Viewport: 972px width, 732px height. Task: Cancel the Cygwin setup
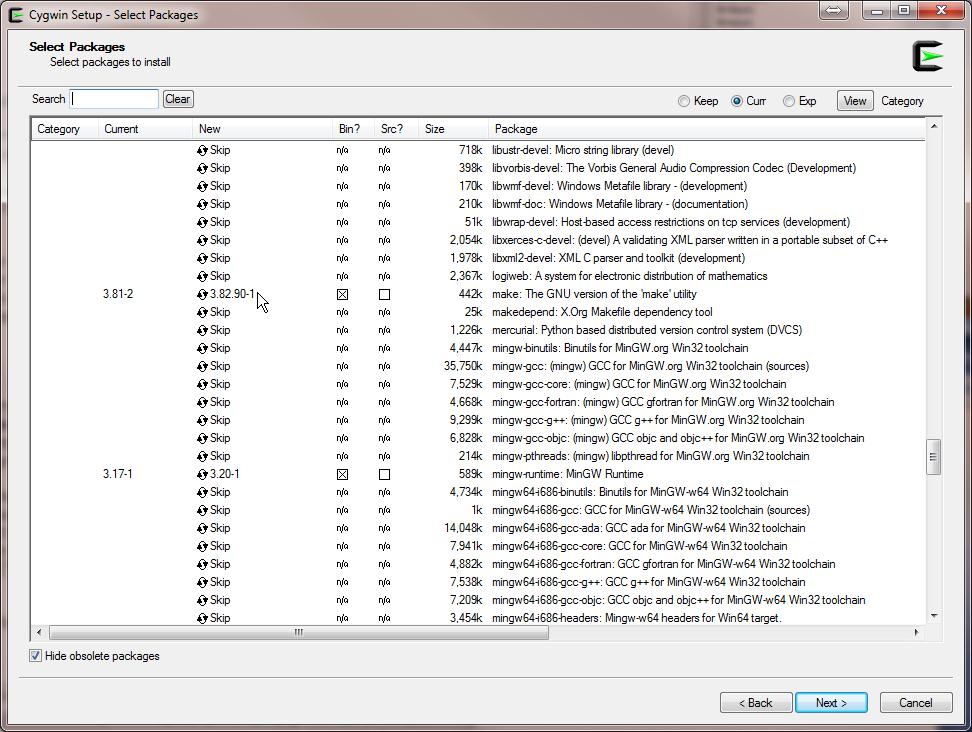tap(916, 703)
